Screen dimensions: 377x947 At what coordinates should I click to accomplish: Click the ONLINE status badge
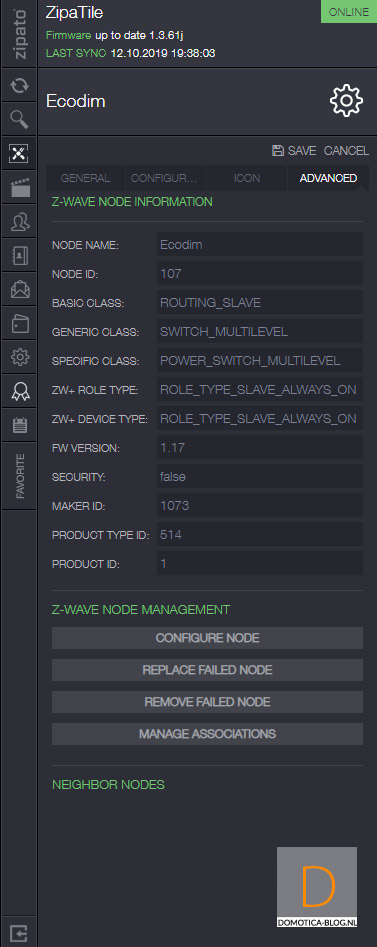(349, 11)
